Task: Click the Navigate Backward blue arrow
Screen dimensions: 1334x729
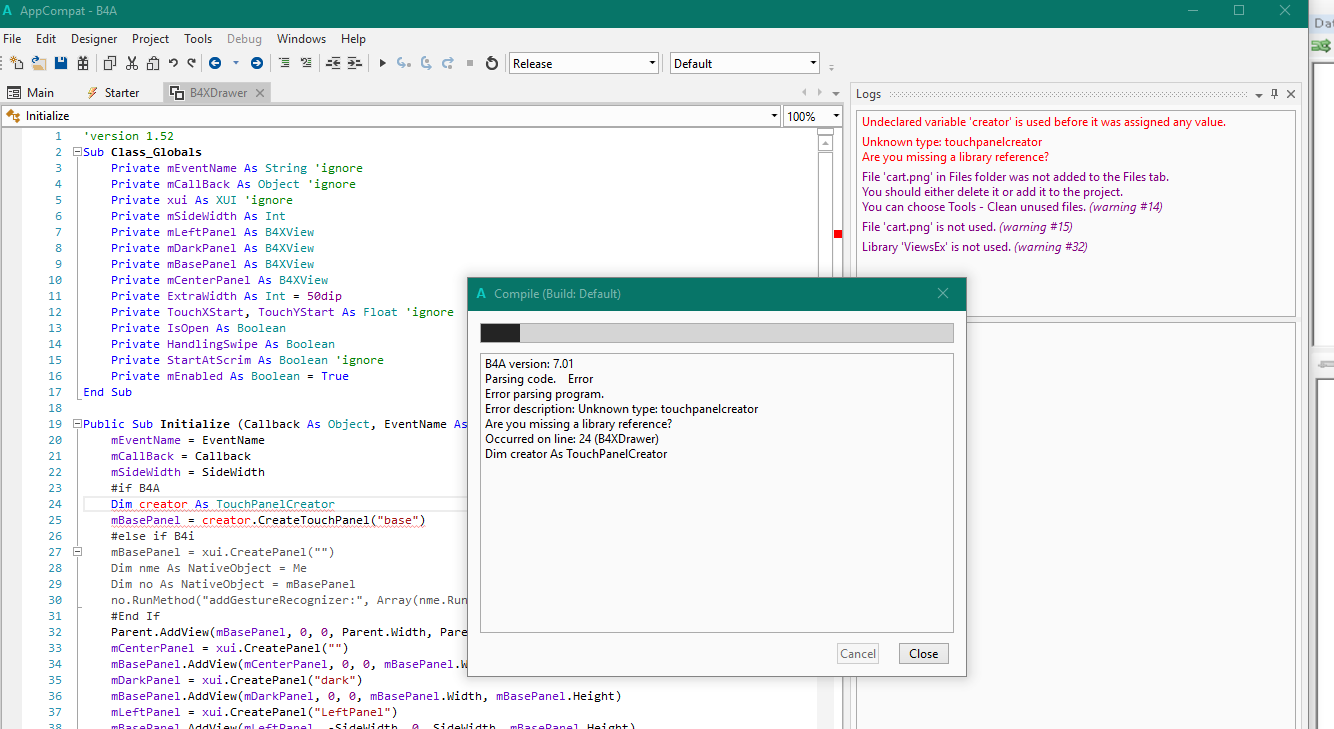Action: click(x=215, y=63)
